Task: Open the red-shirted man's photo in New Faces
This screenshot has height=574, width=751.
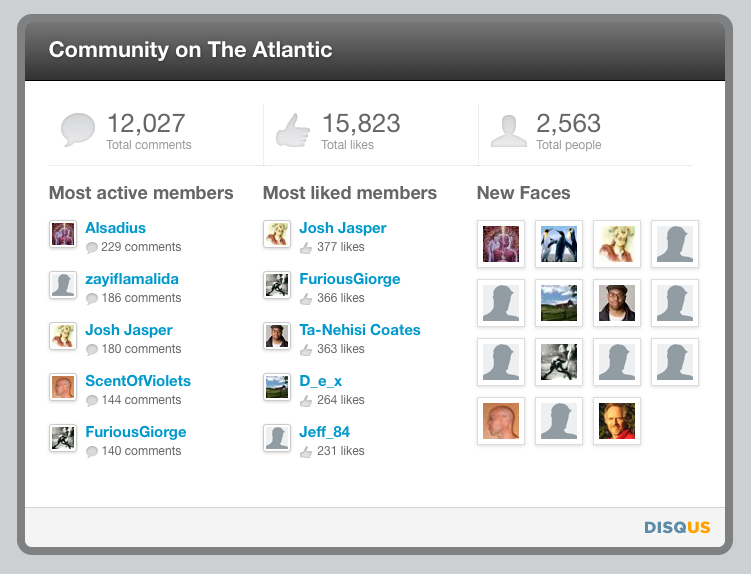Action: pyautogui.click(x=617, y=421)
